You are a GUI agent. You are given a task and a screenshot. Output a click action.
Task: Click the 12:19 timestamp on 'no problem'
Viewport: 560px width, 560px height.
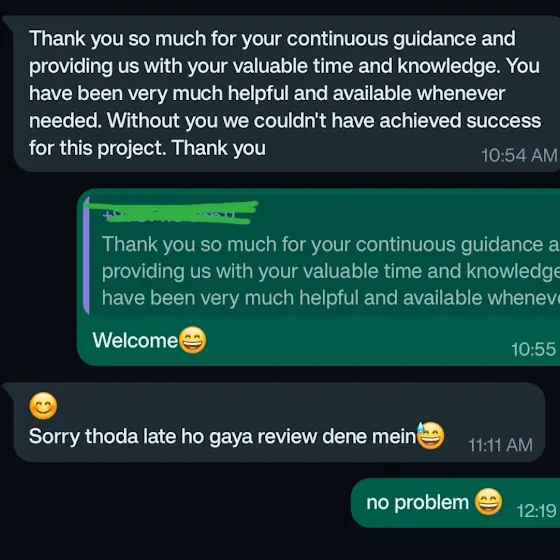[x=536, y=511]
